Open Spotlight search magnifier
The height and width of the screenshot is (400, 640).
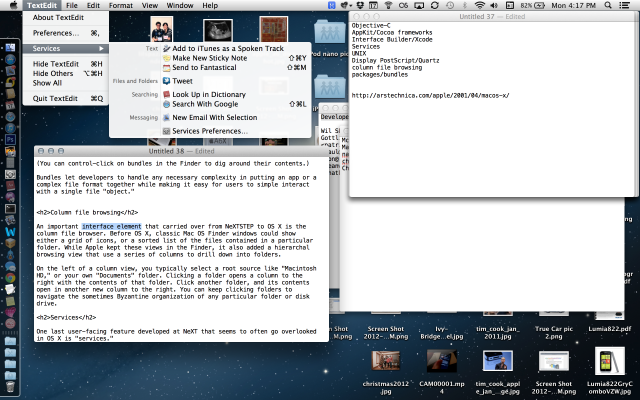[x=608, y=5]
